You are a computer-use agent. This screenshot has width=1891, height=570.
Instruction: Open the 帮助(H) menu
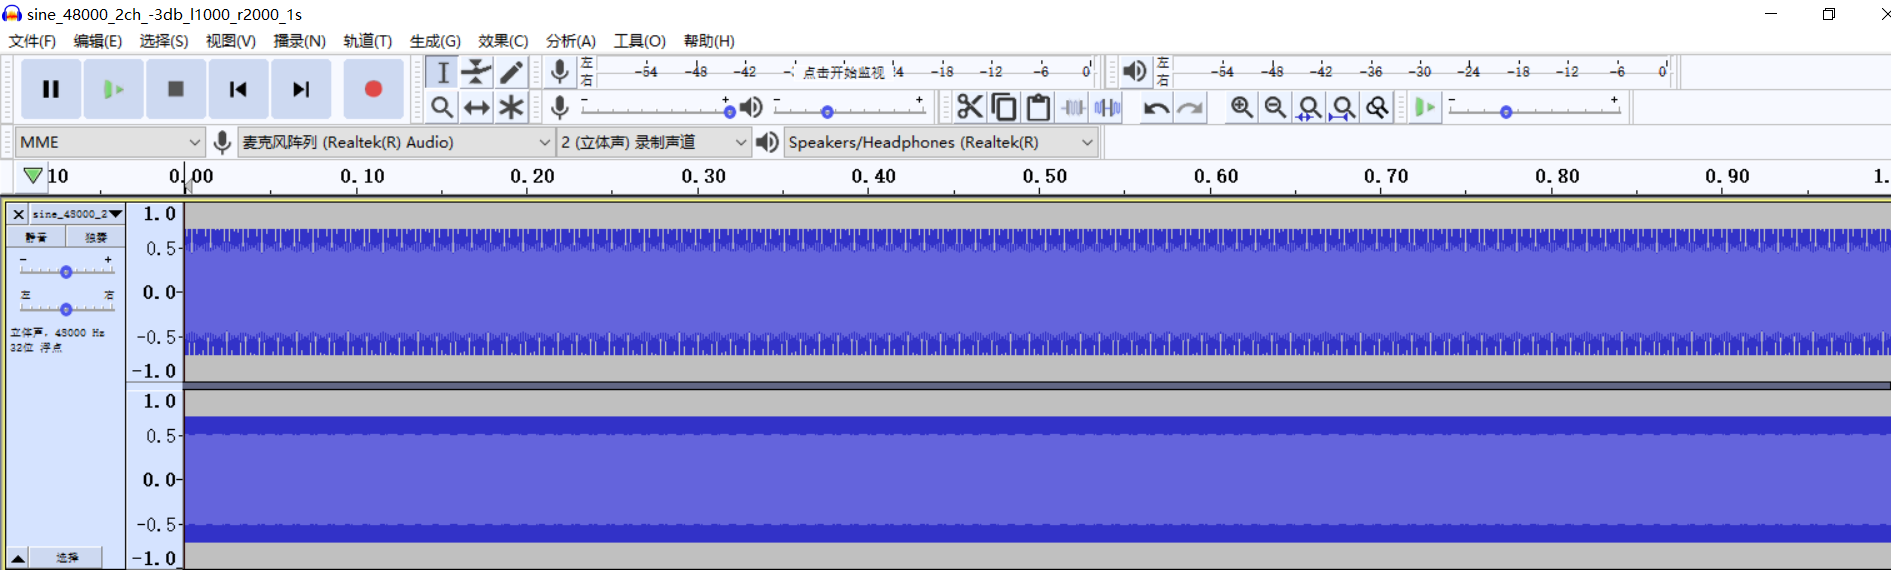(x=708, y=41)
